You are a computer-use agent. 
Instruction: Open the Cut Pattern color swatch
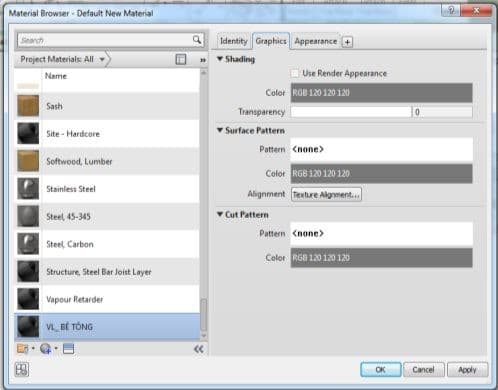(x=381, y=258)
